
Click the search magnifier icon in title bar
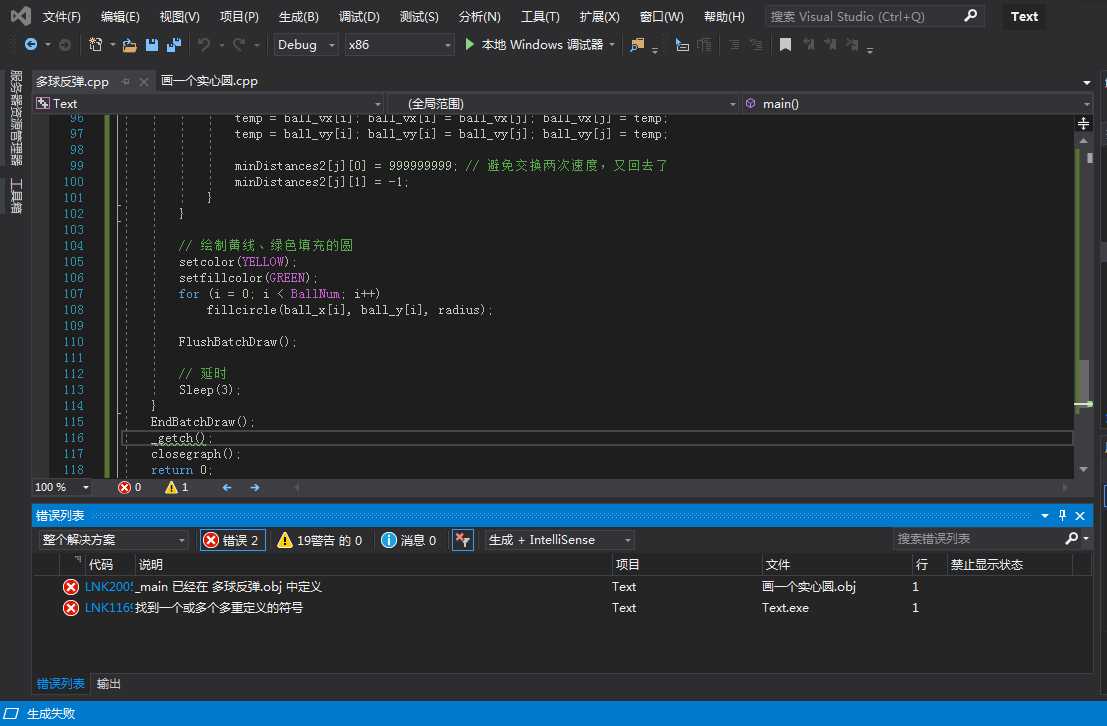[971, 16]
